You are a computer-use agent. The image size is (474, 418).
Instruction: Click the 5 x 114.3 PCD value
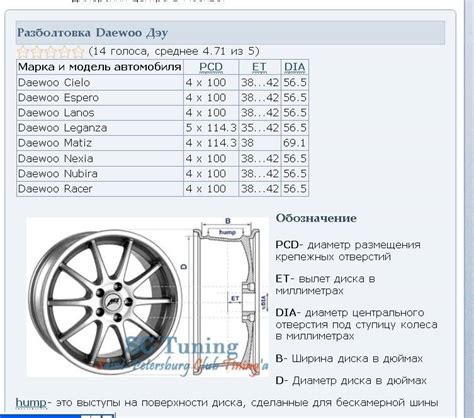(x=211, y=128)
